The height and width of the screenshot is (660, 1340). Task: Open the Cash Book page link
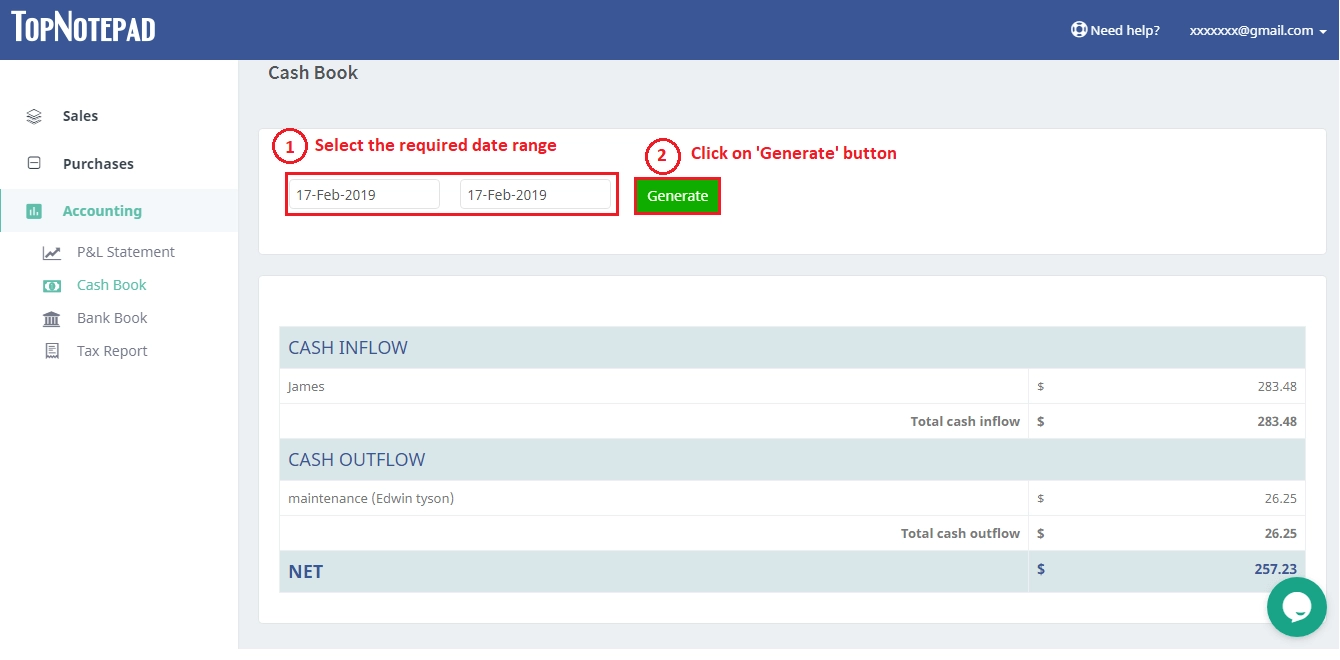(x=111, y=285)
